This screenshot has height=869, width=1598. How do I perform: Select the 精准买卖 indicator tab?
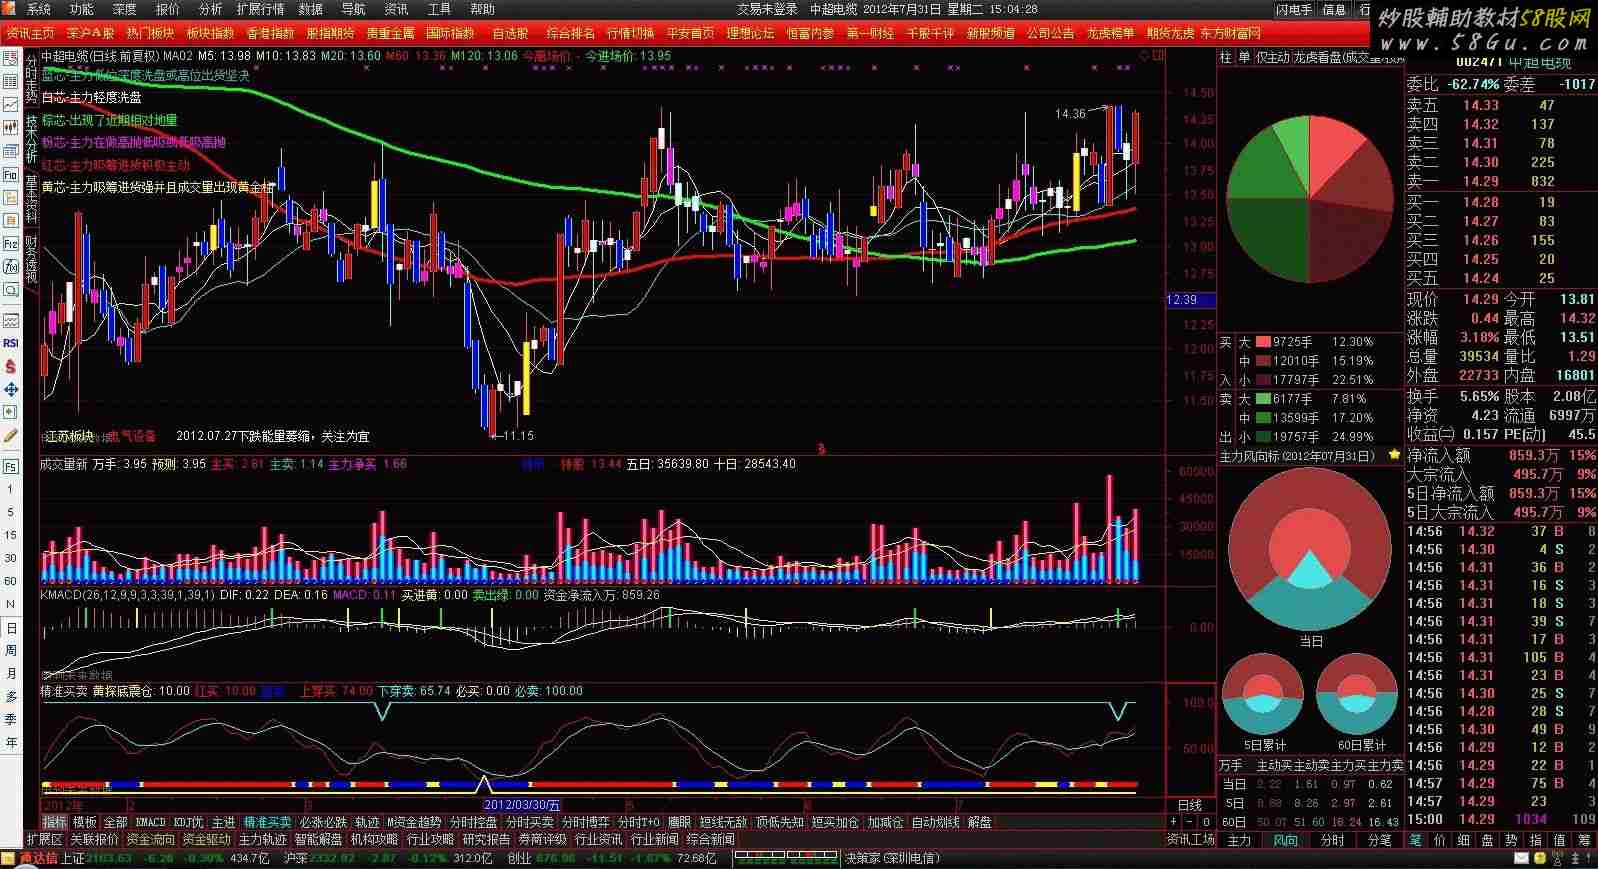[x=268, y=822]
